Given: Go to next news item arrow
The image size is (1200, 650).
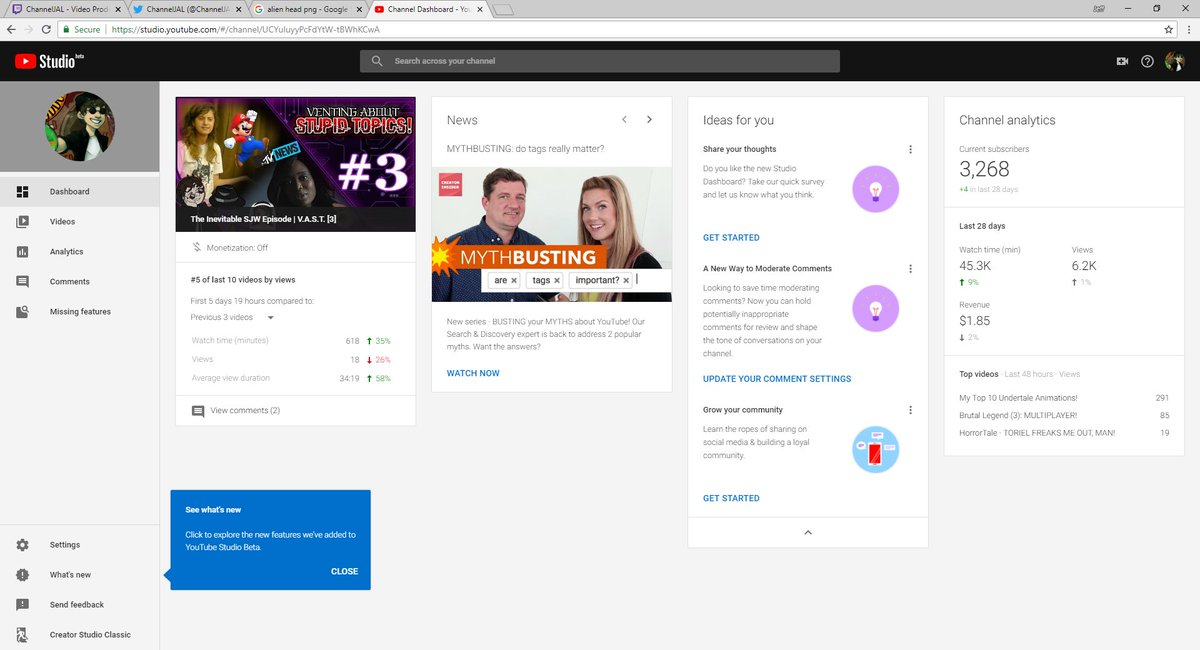Looking at the screenshot, I should (649, 119).
